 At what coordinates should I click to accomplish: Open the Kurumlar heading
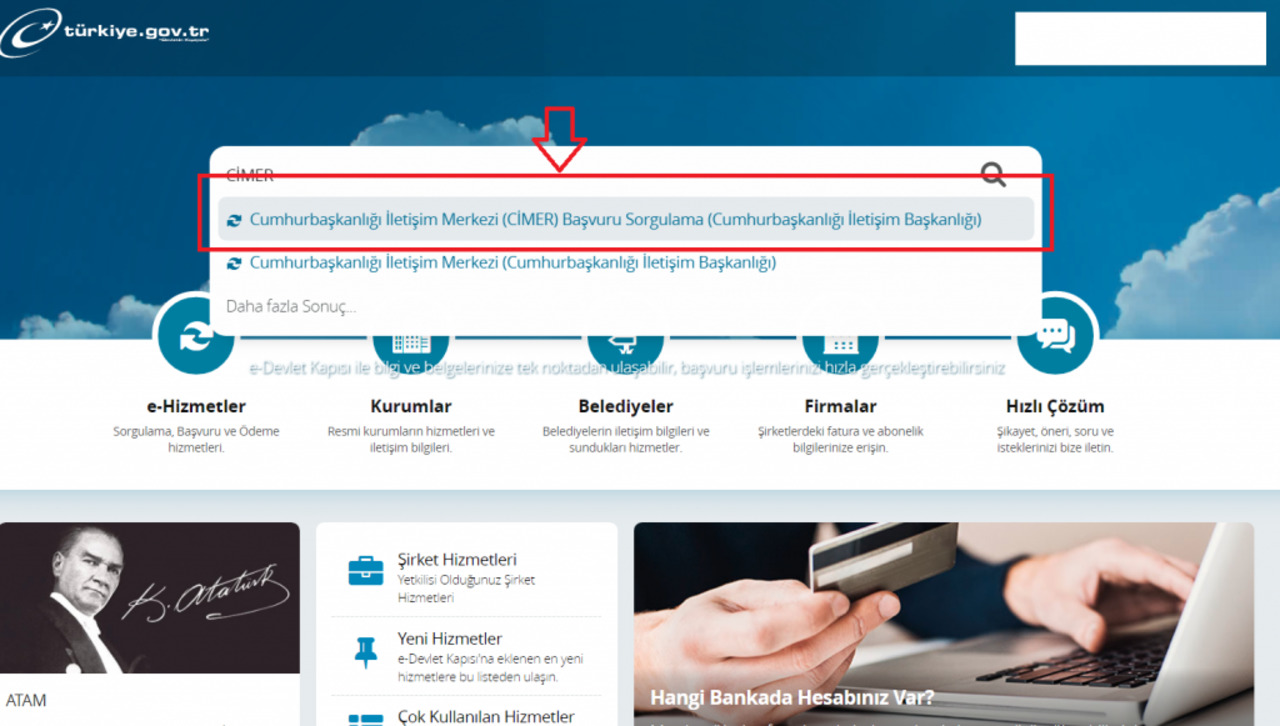[x=411, y=407]
